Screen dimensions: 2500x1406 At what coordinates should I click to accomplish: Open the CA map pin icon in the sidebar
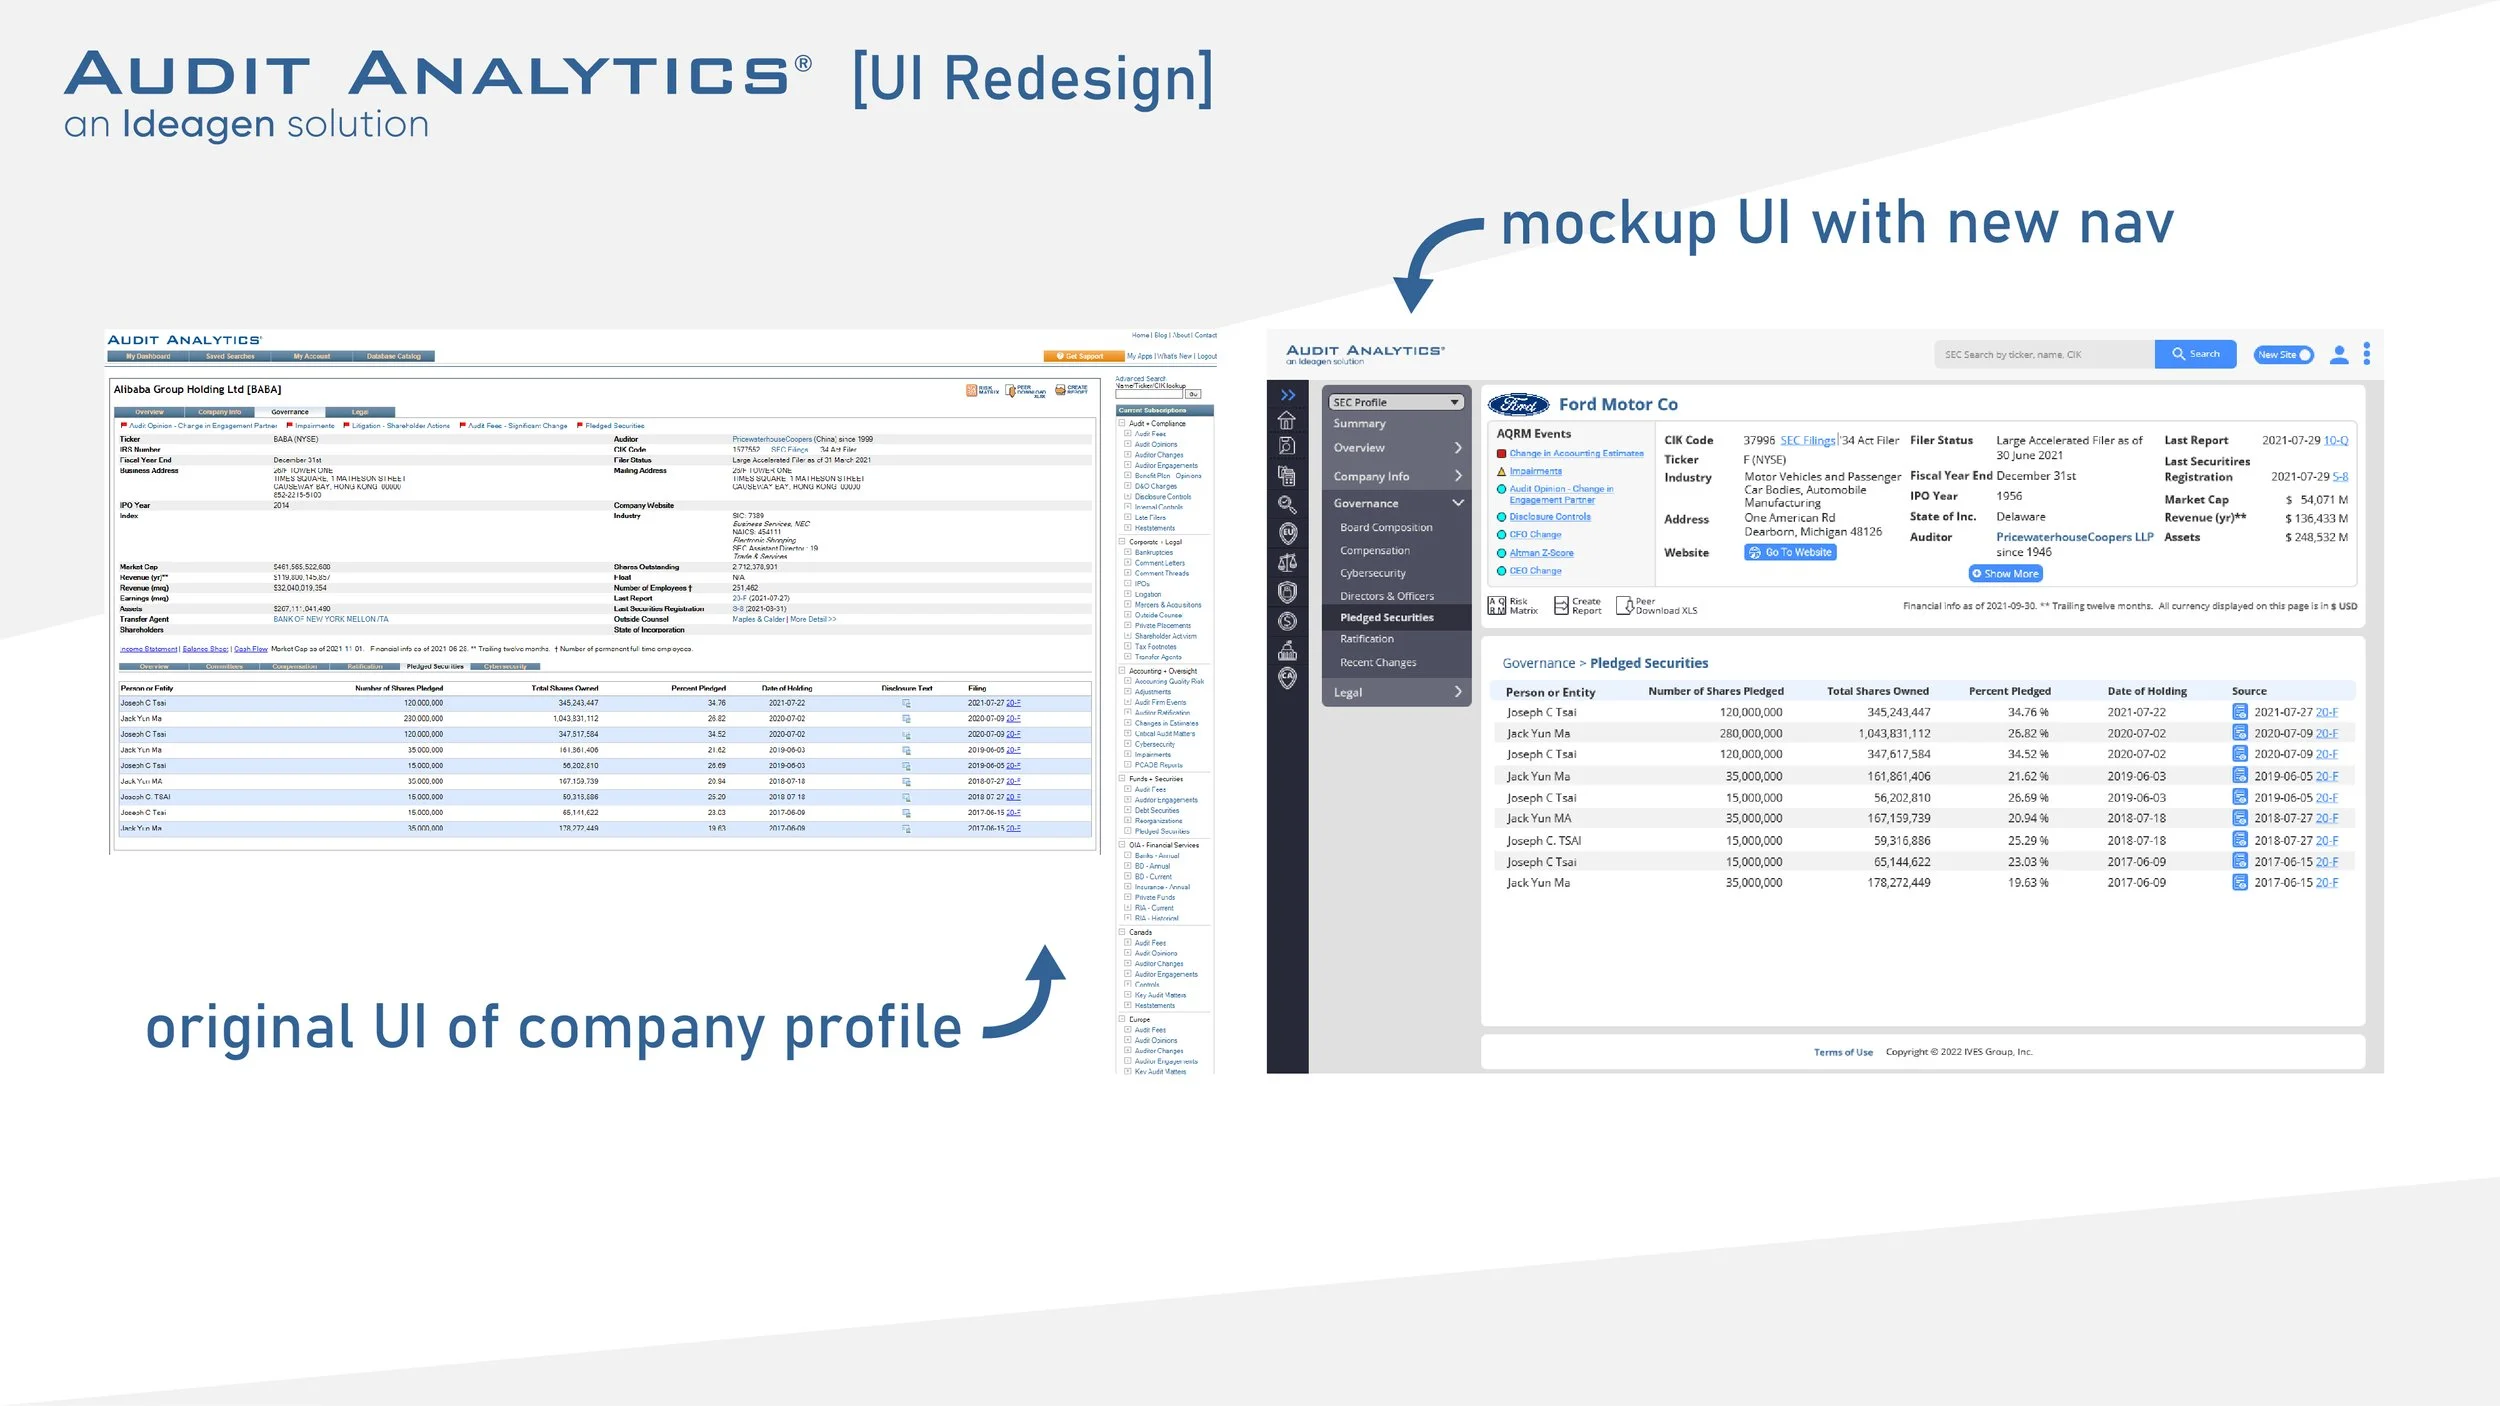[1287, 679]
